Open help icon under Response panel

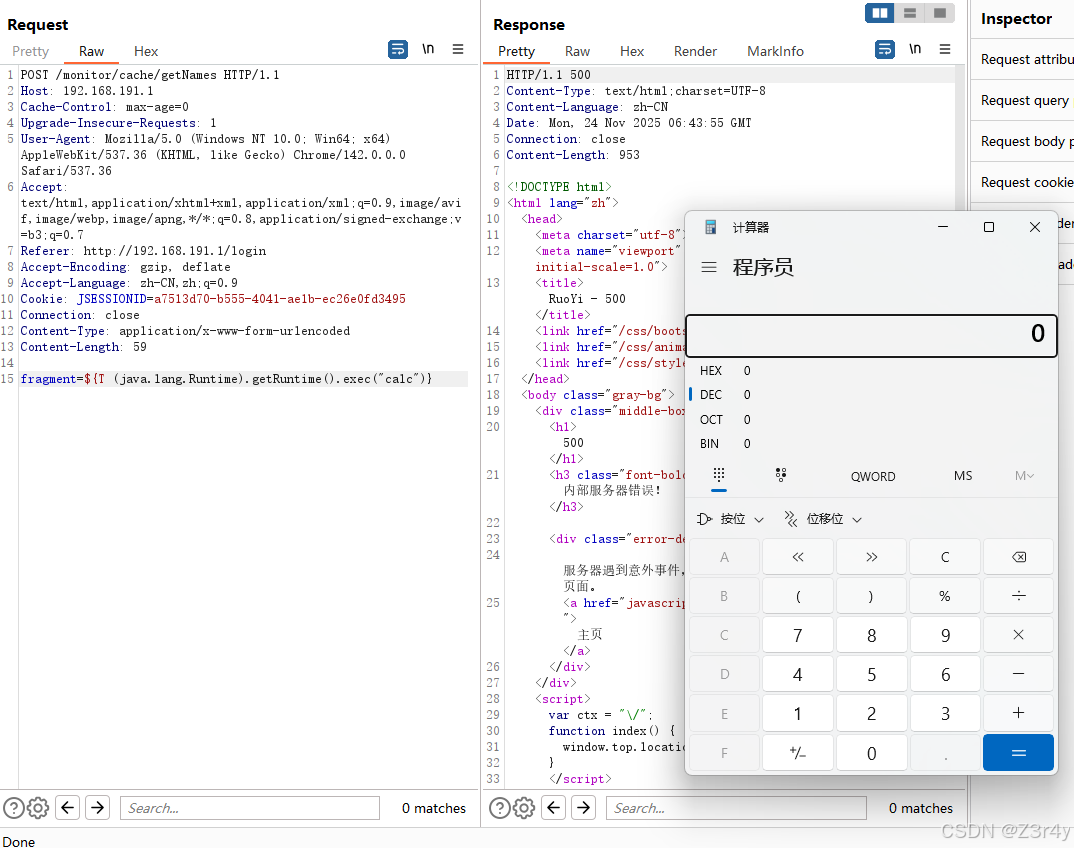pos(500,808)
